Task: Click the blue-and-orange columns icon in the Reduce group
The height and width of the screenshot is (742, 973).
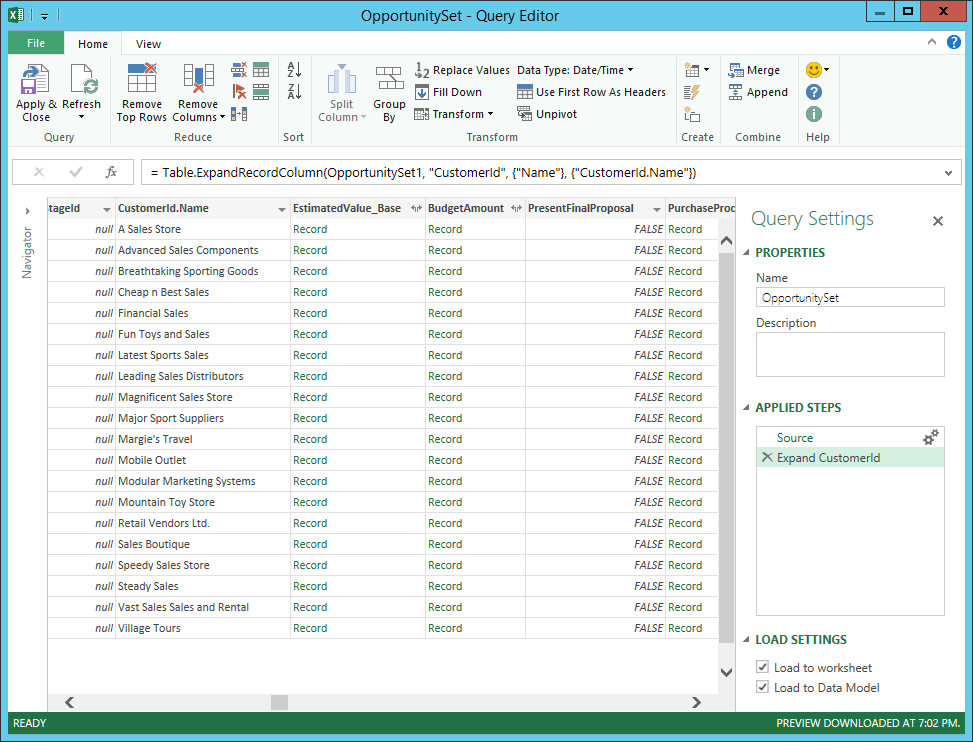Action: tap(239, 114)
